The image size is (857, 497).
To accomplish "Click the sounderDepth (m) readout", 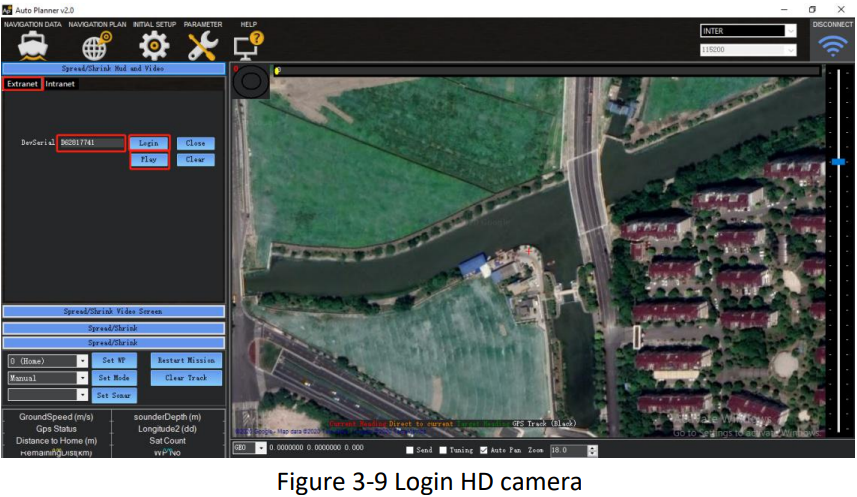I will [x=167, y=417].
